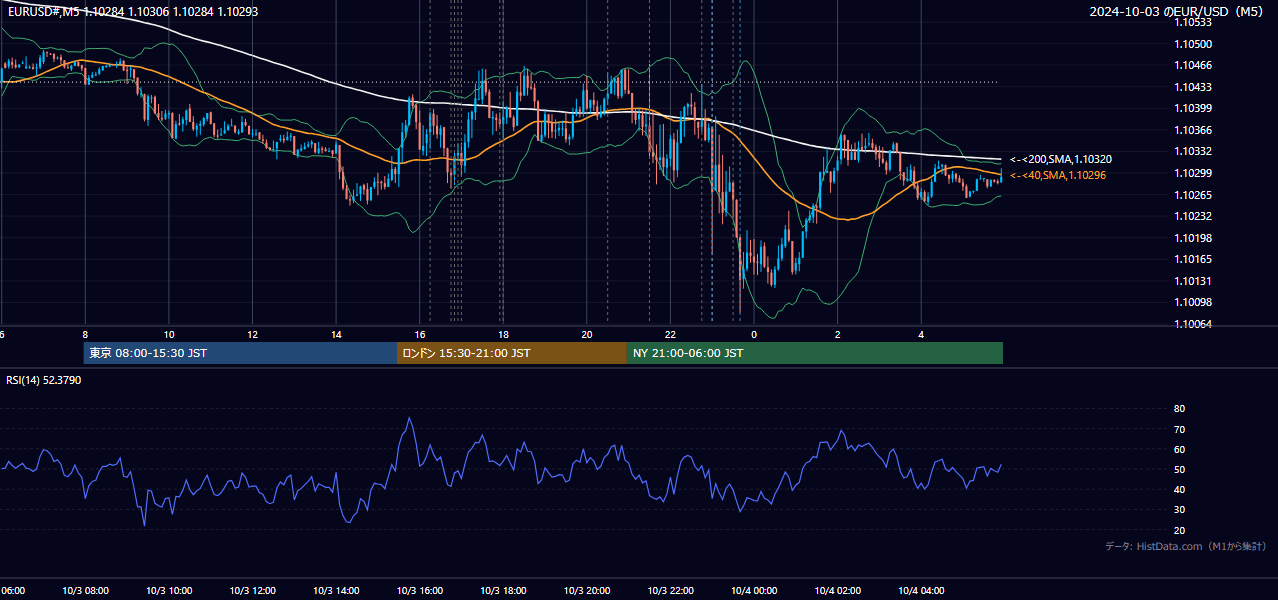This screenshot has height=600, width=1278.
Task: Click price axis value 1.10232
Action: [1194, 216]
